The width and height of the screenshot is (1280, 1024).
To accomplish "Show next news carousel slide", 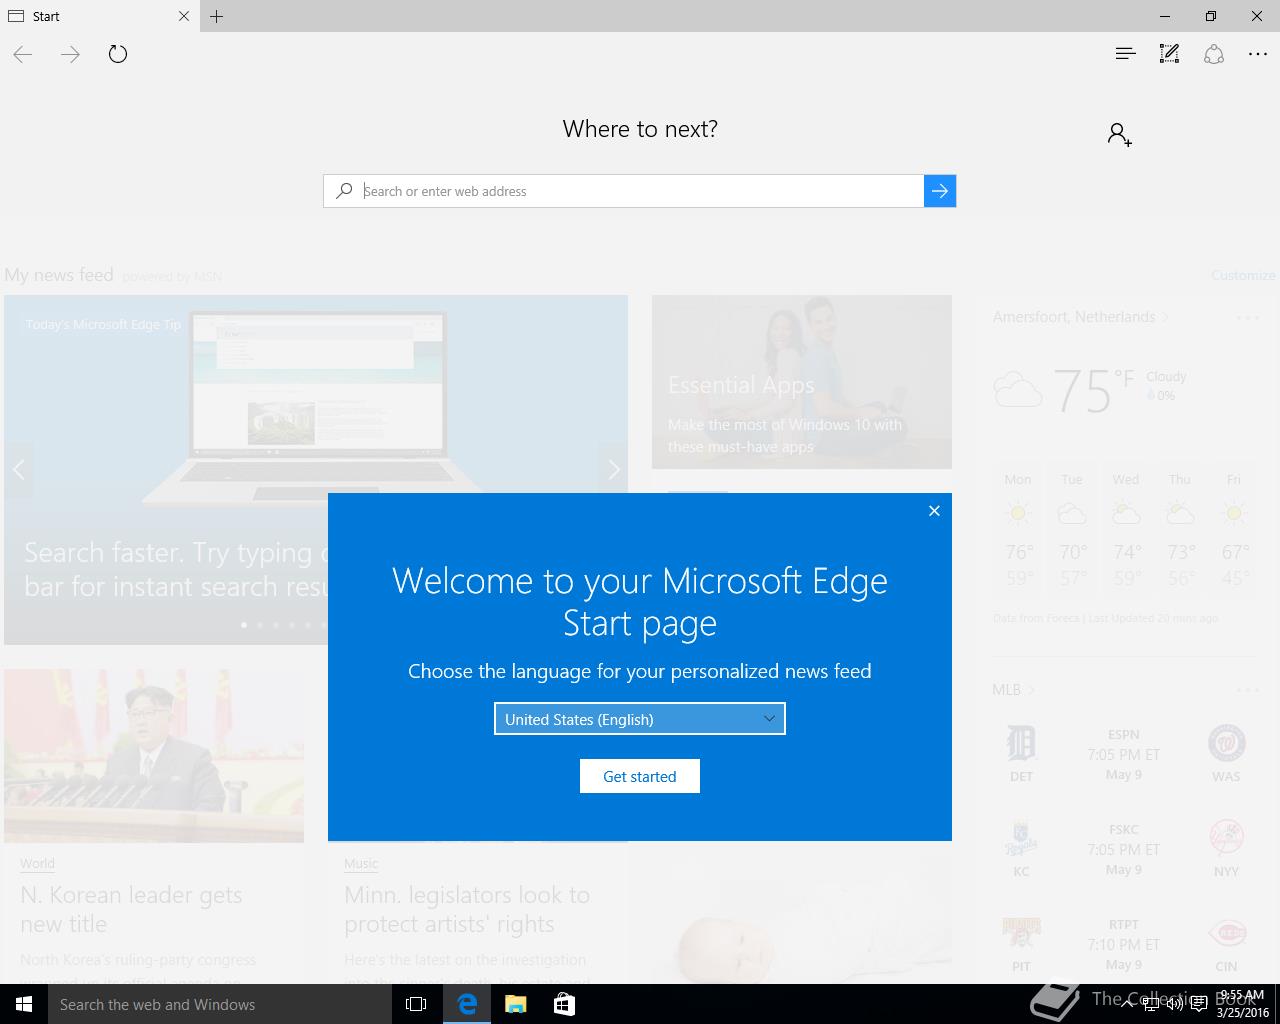I will [x=614, y=469].
